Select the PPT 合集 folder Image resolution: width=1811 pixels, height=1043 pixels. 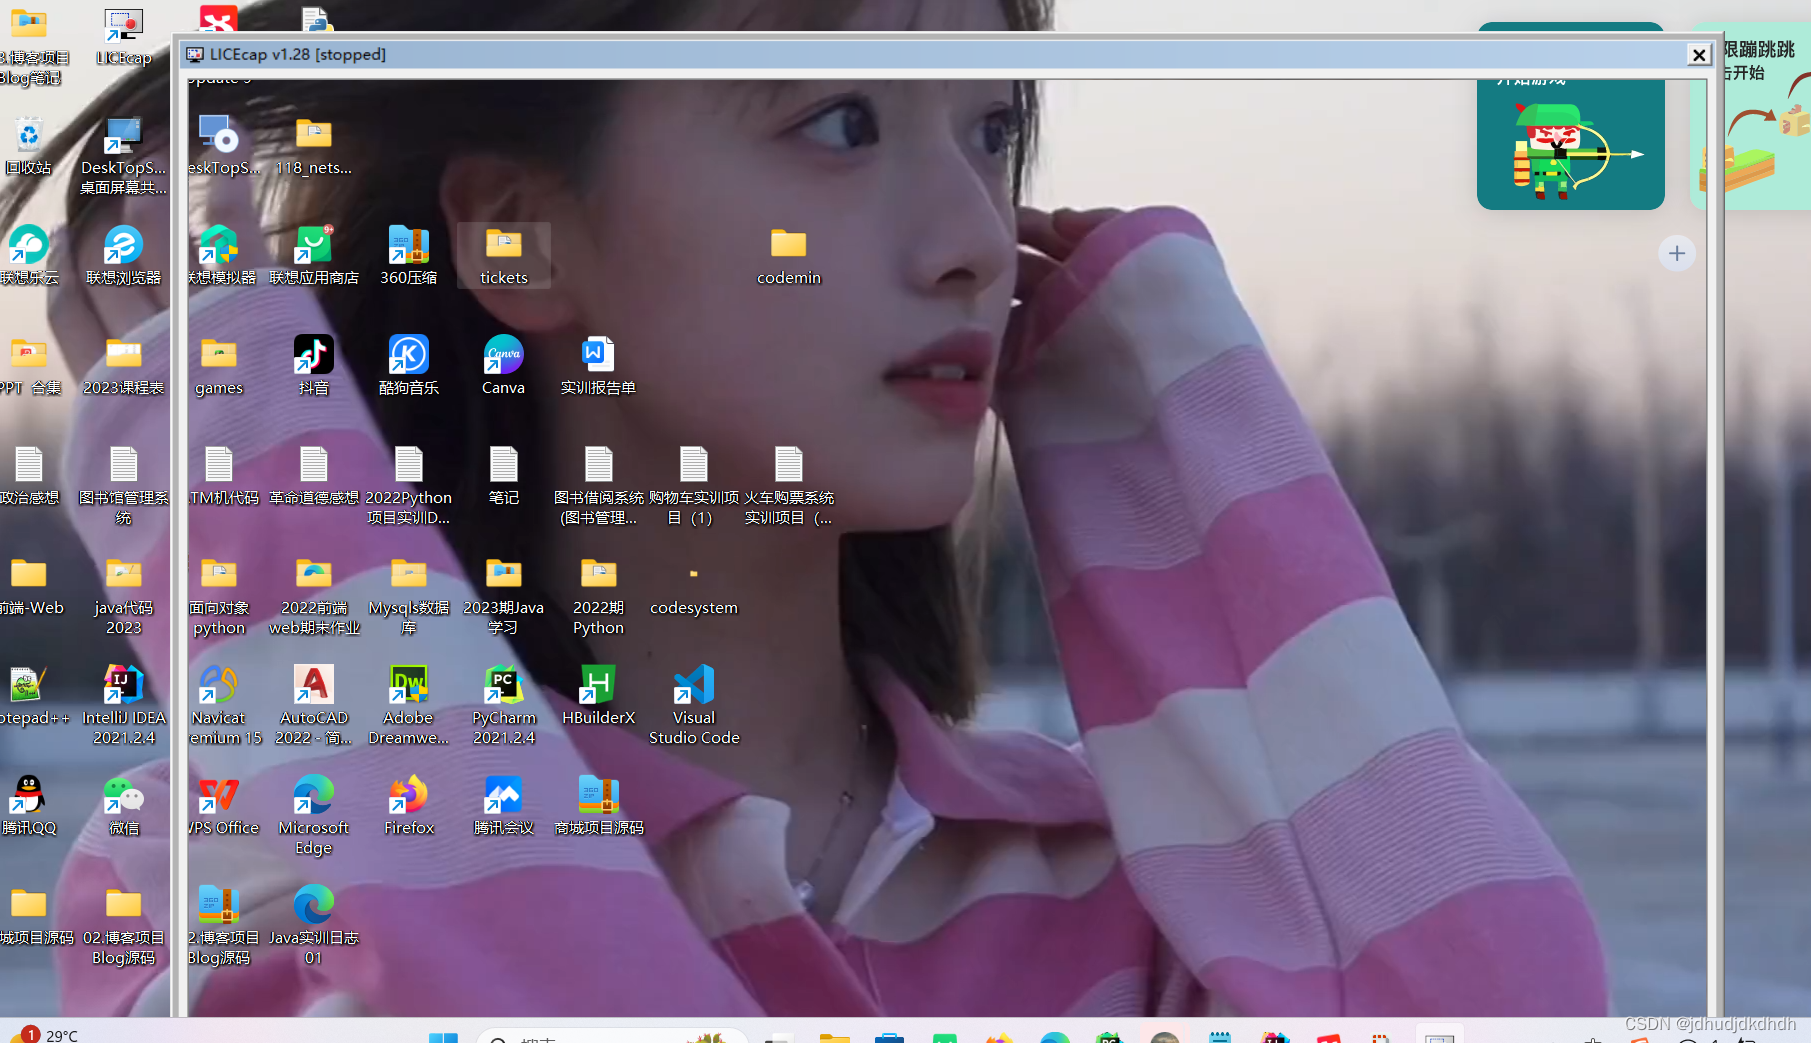[30, 366]
